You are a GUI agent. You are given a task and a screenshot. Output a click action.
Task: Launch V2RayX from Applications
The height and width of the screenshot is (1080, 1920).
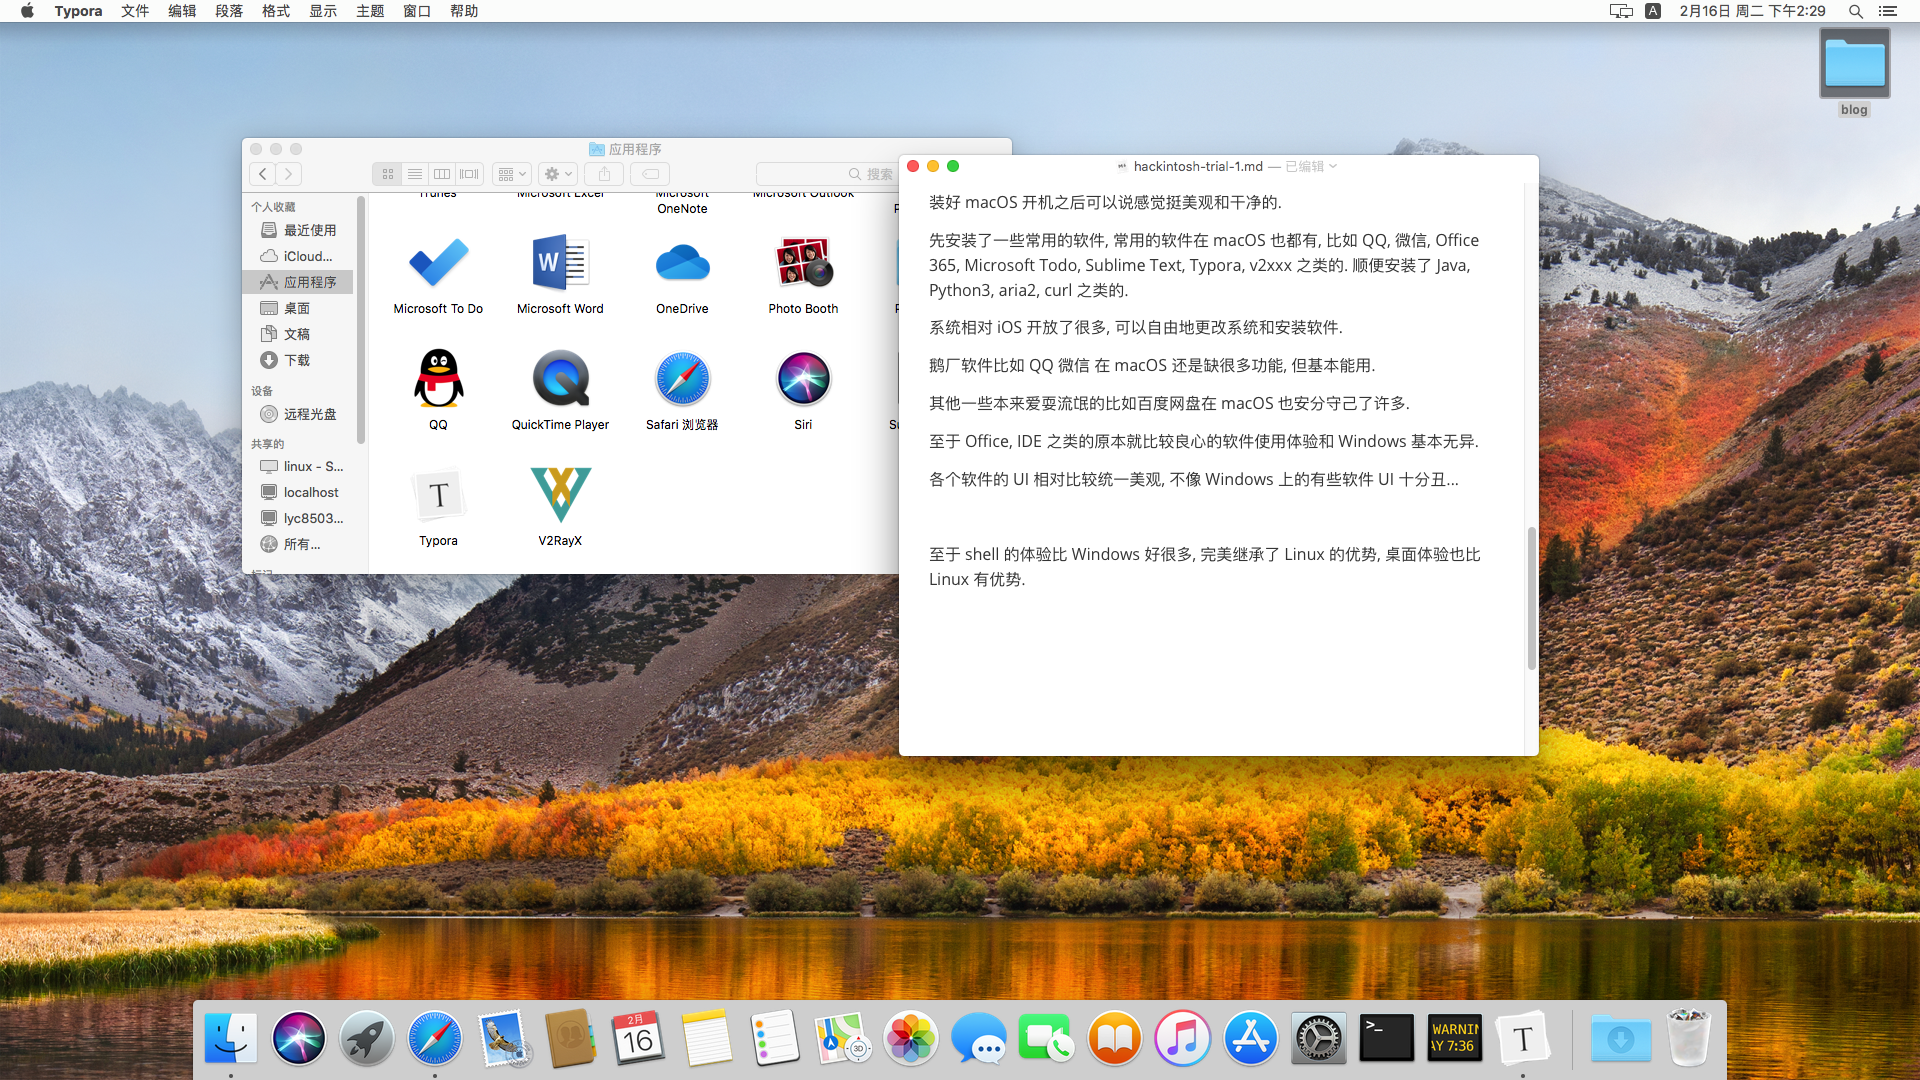[560, 494]
